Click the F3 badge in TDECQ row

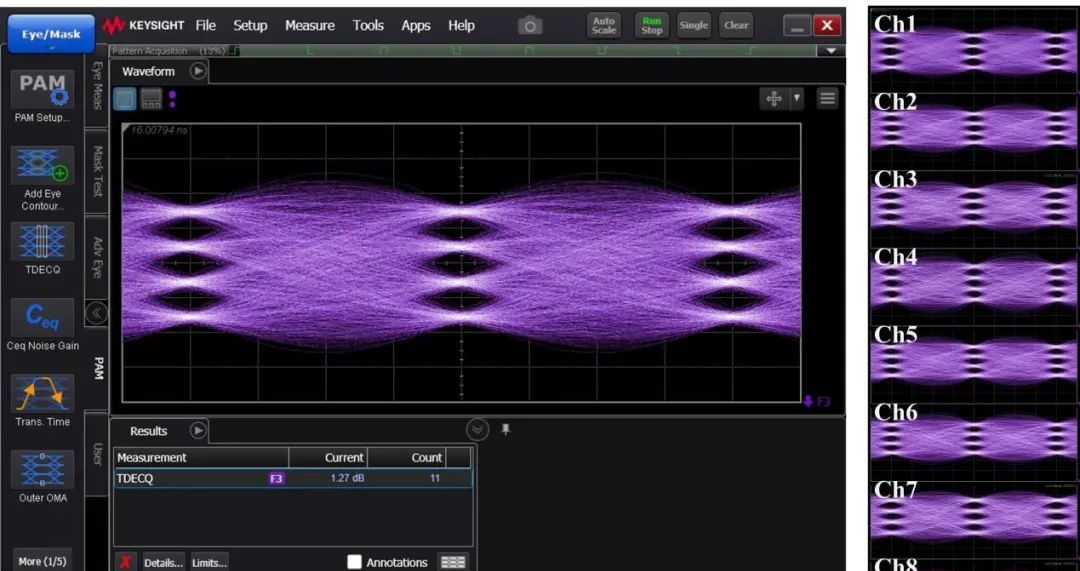coord(276,479)
